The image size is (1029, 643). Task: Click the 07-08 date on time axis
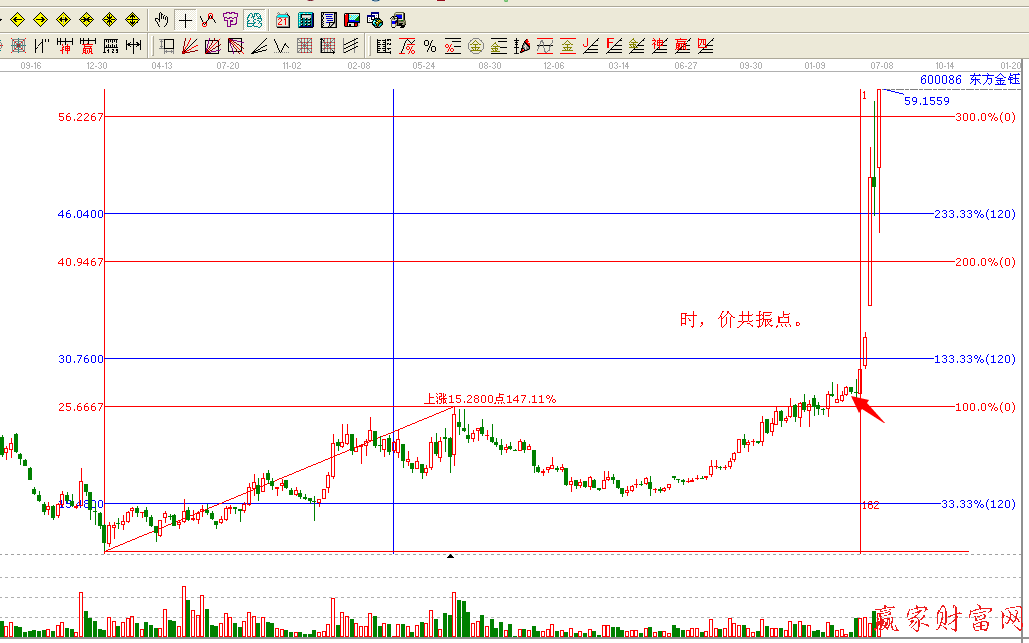[x=881, y=65]
